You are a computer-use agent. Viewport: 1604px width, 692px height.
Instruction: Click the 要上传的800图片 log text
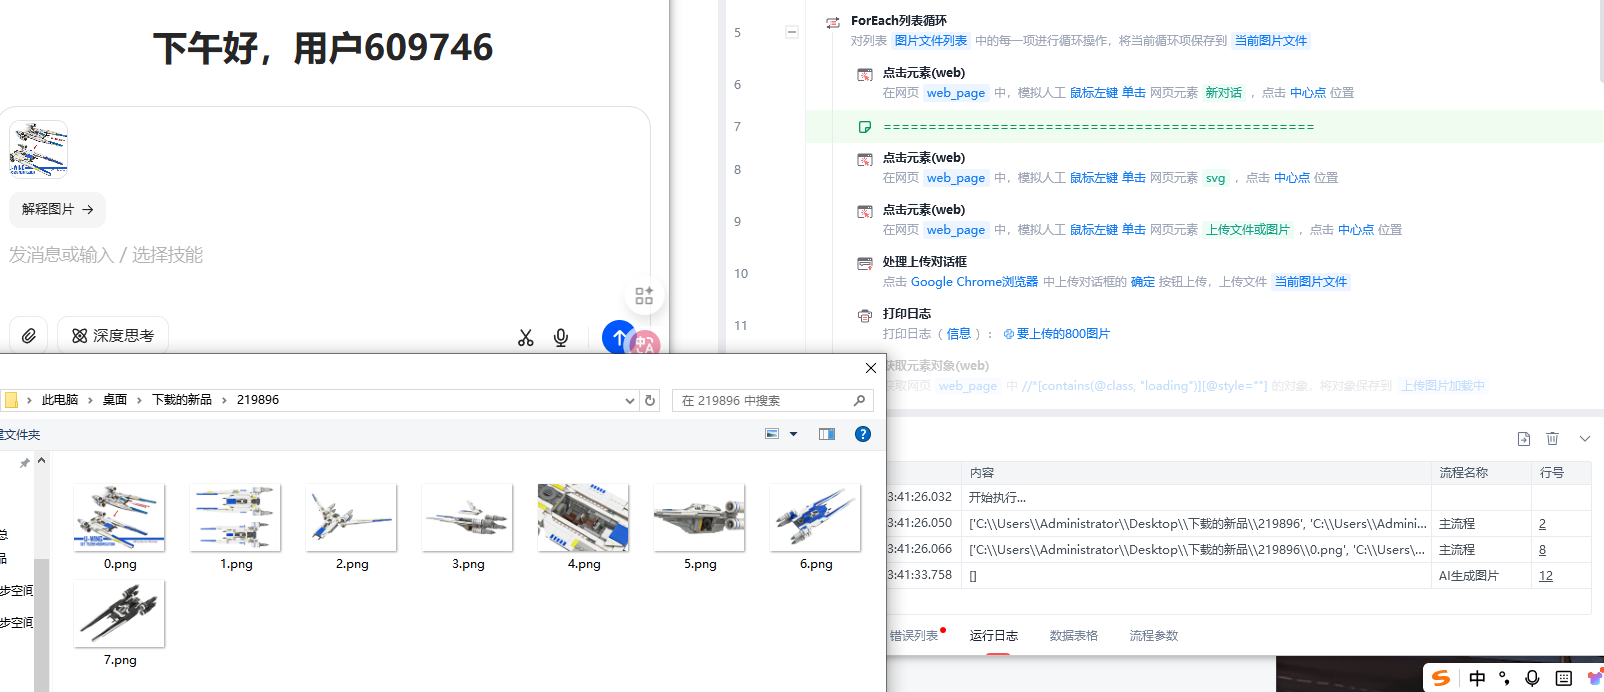[x=1064, y=334]
